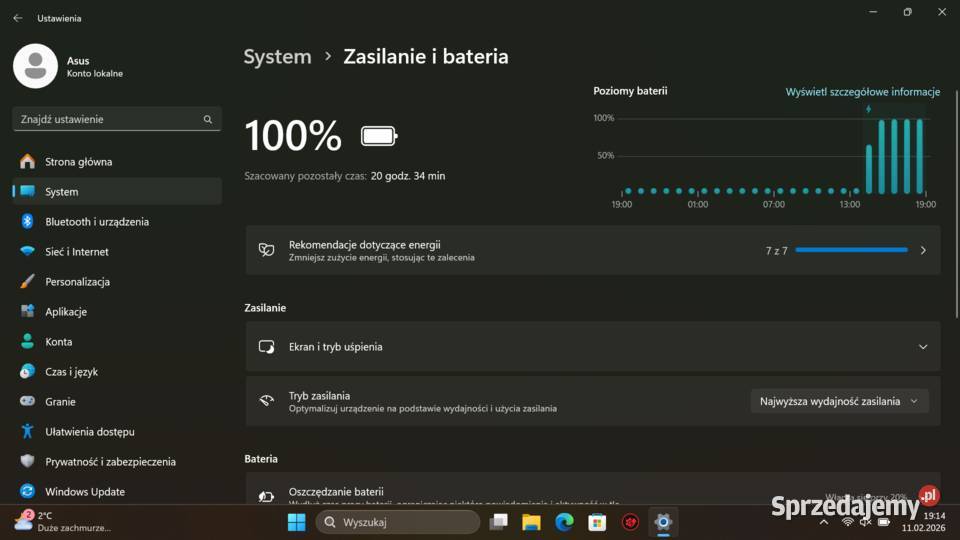Click the Windows Update refresh icon
The width and height of the screenshot is (960, 540).
coord(27,491)
